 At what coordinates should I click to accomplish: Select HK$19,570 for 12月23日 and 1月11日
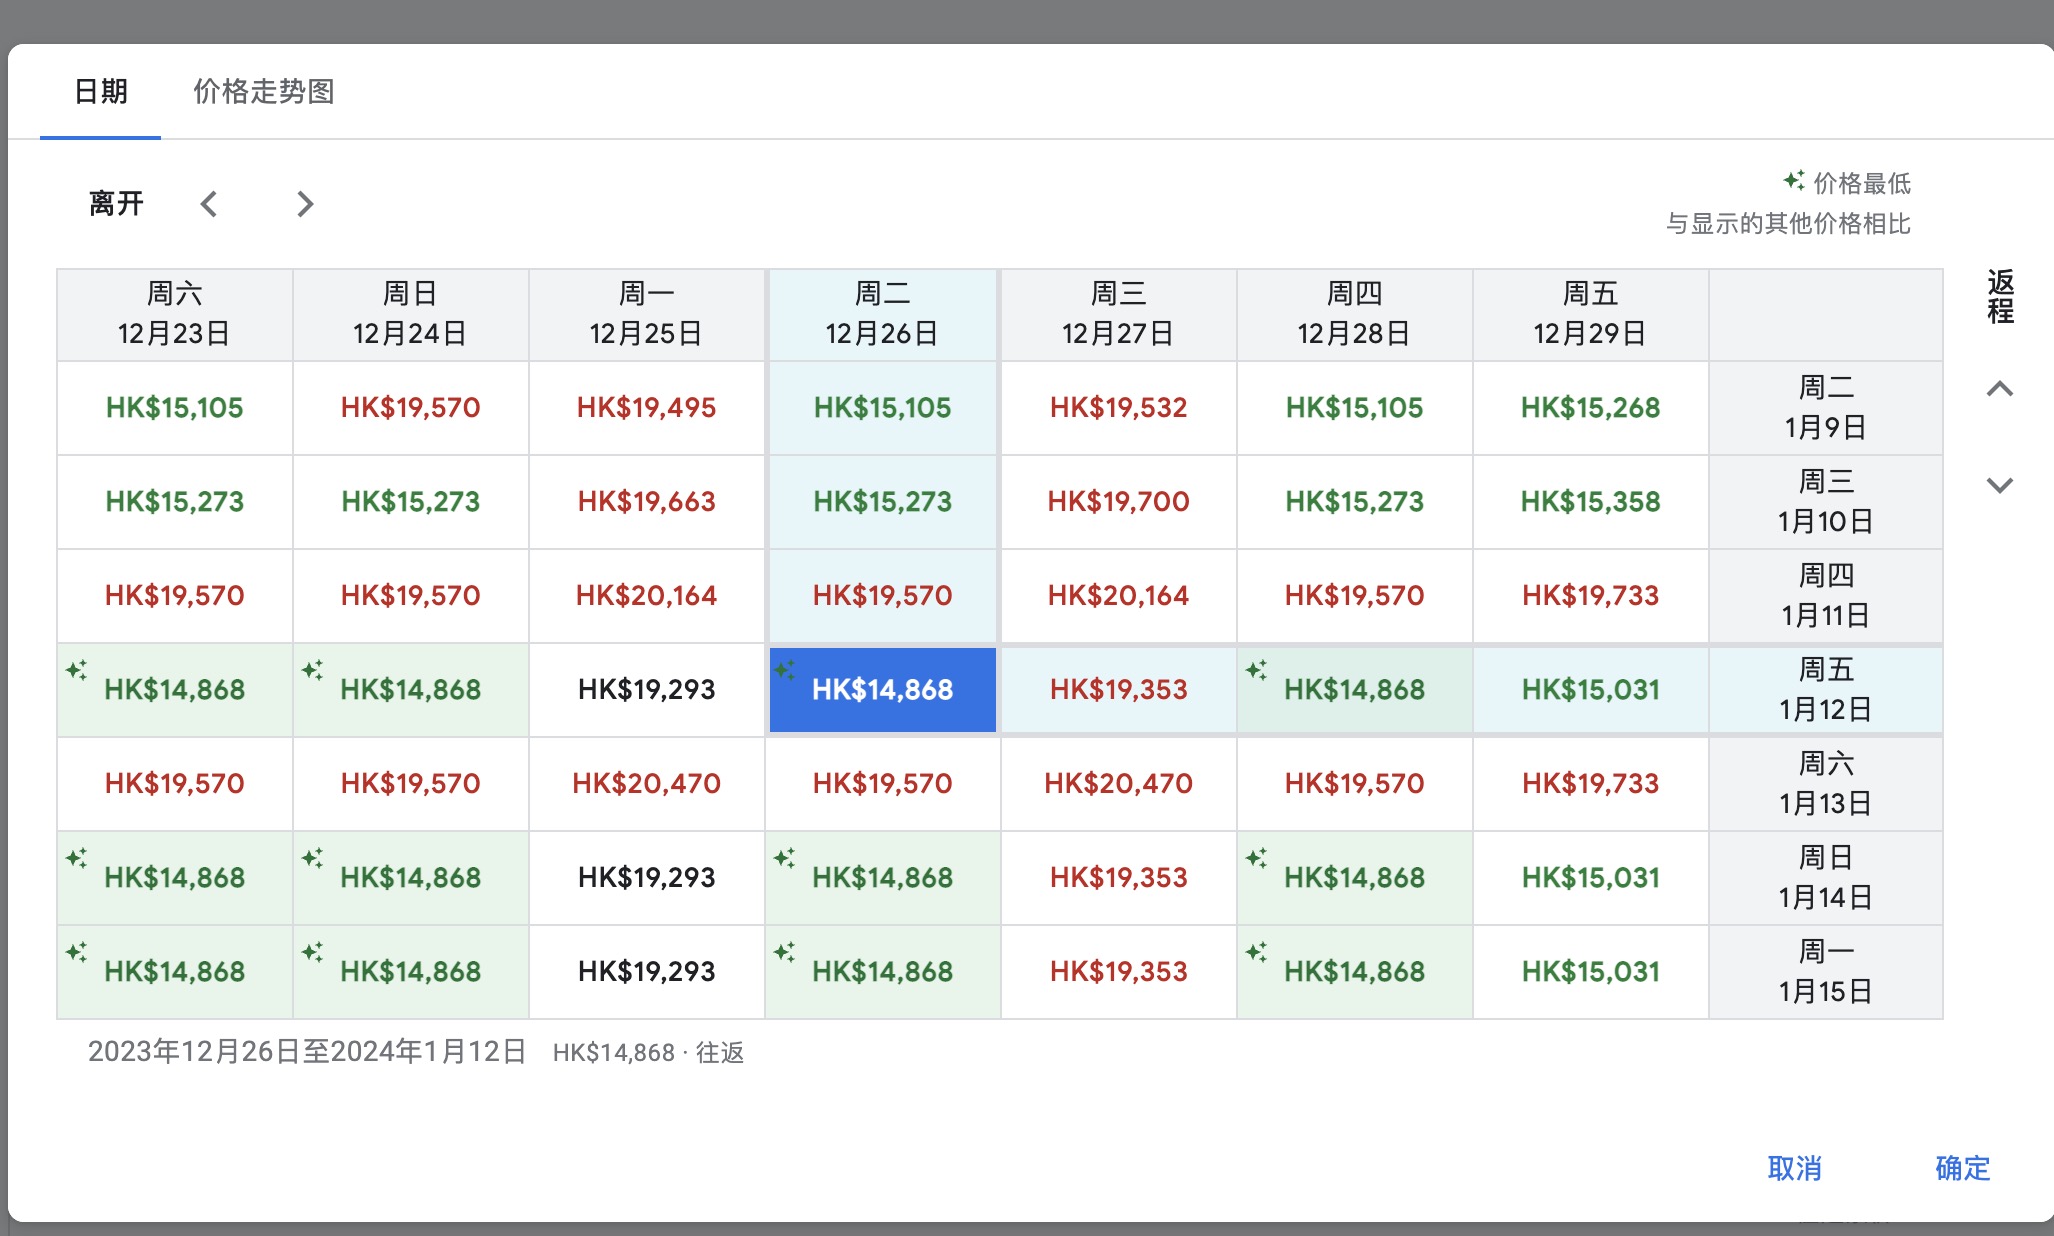coord(175,596)
